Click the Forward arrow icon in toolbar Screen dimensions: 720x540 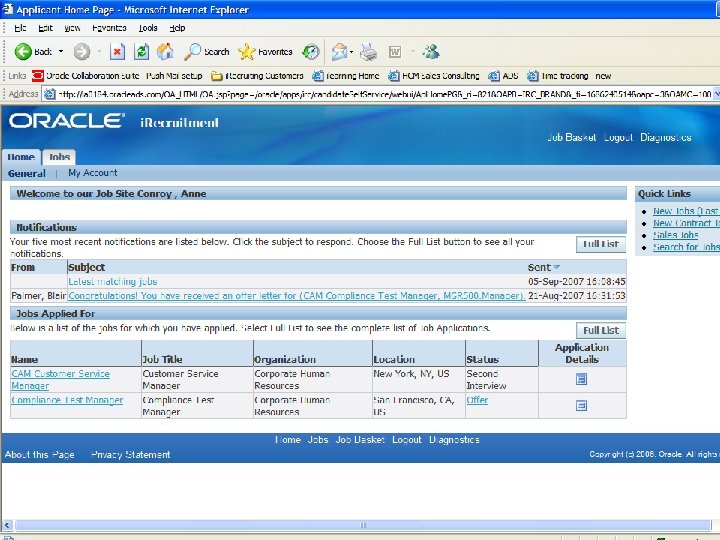click(x=82, y=52)
